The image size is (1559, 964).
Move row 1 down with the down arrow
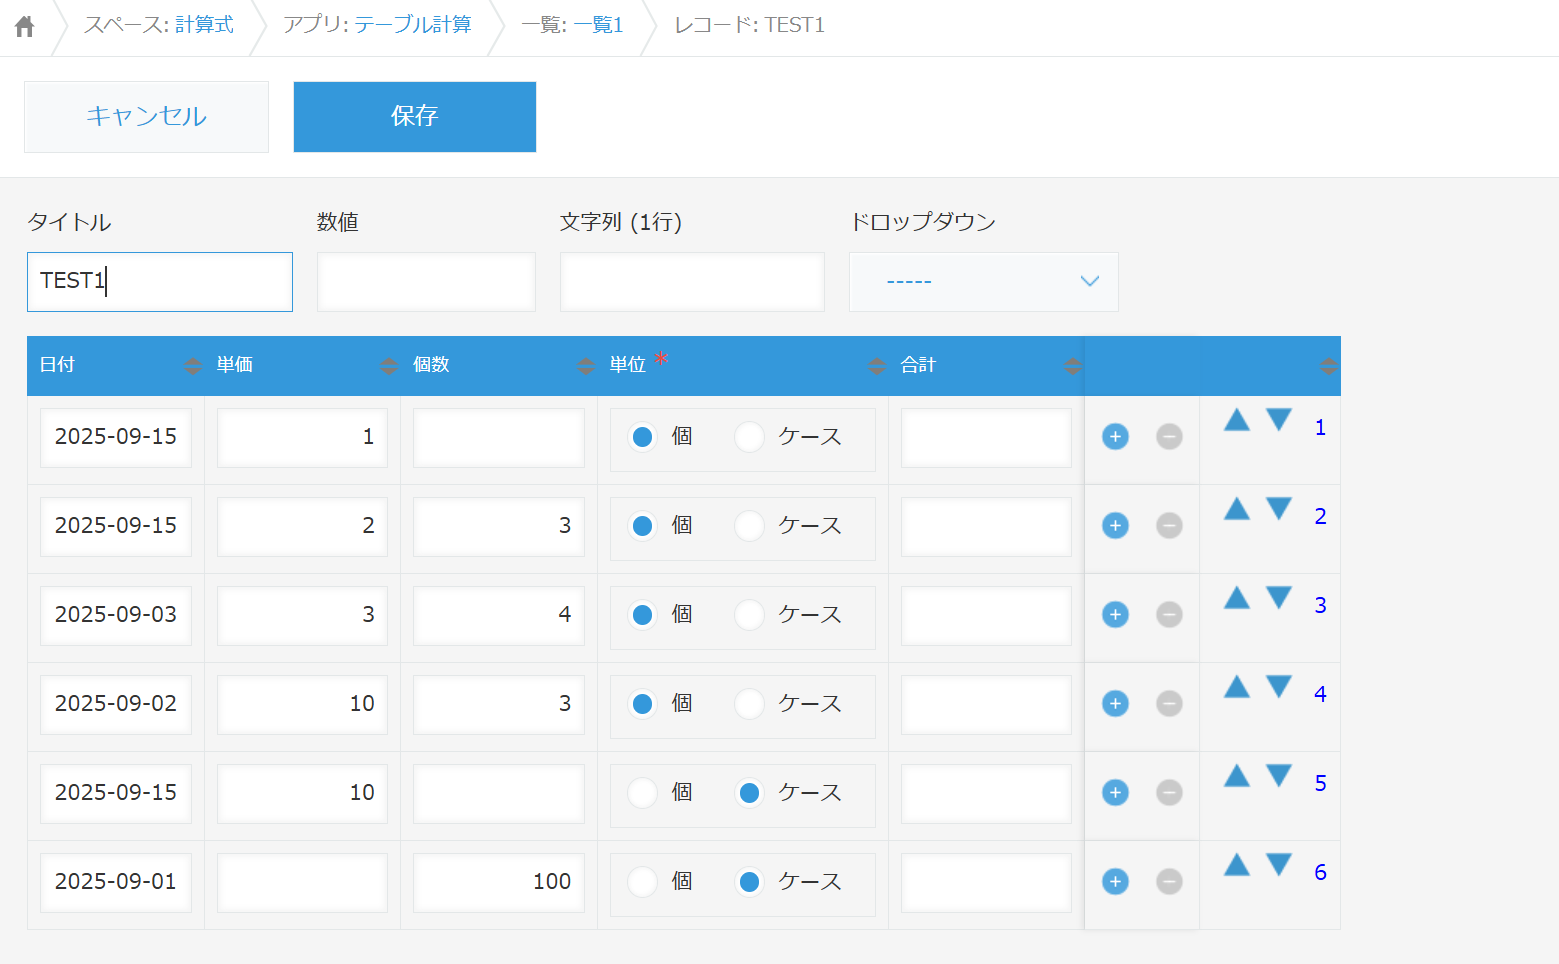(1279, 420)
